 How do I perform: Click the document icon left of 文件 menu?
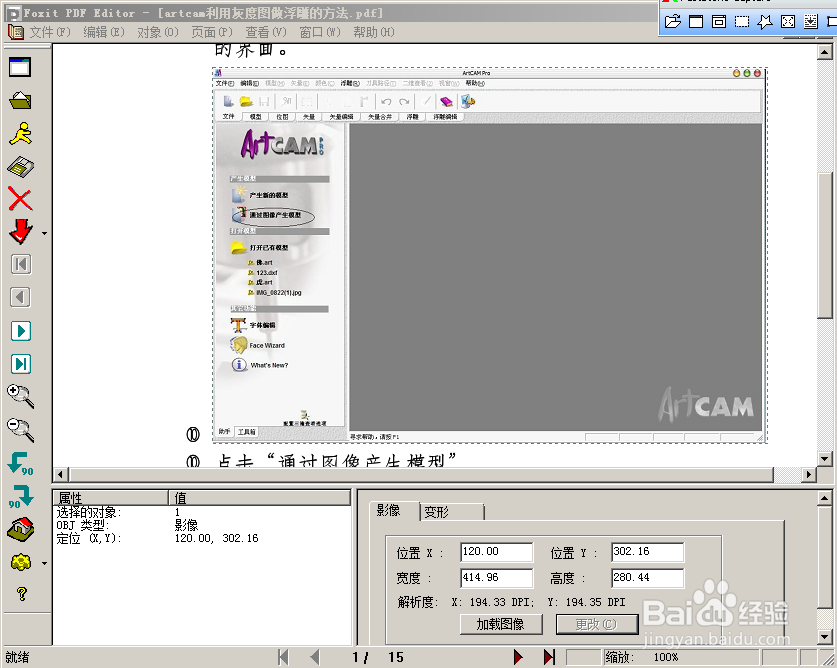click(15, 32)
